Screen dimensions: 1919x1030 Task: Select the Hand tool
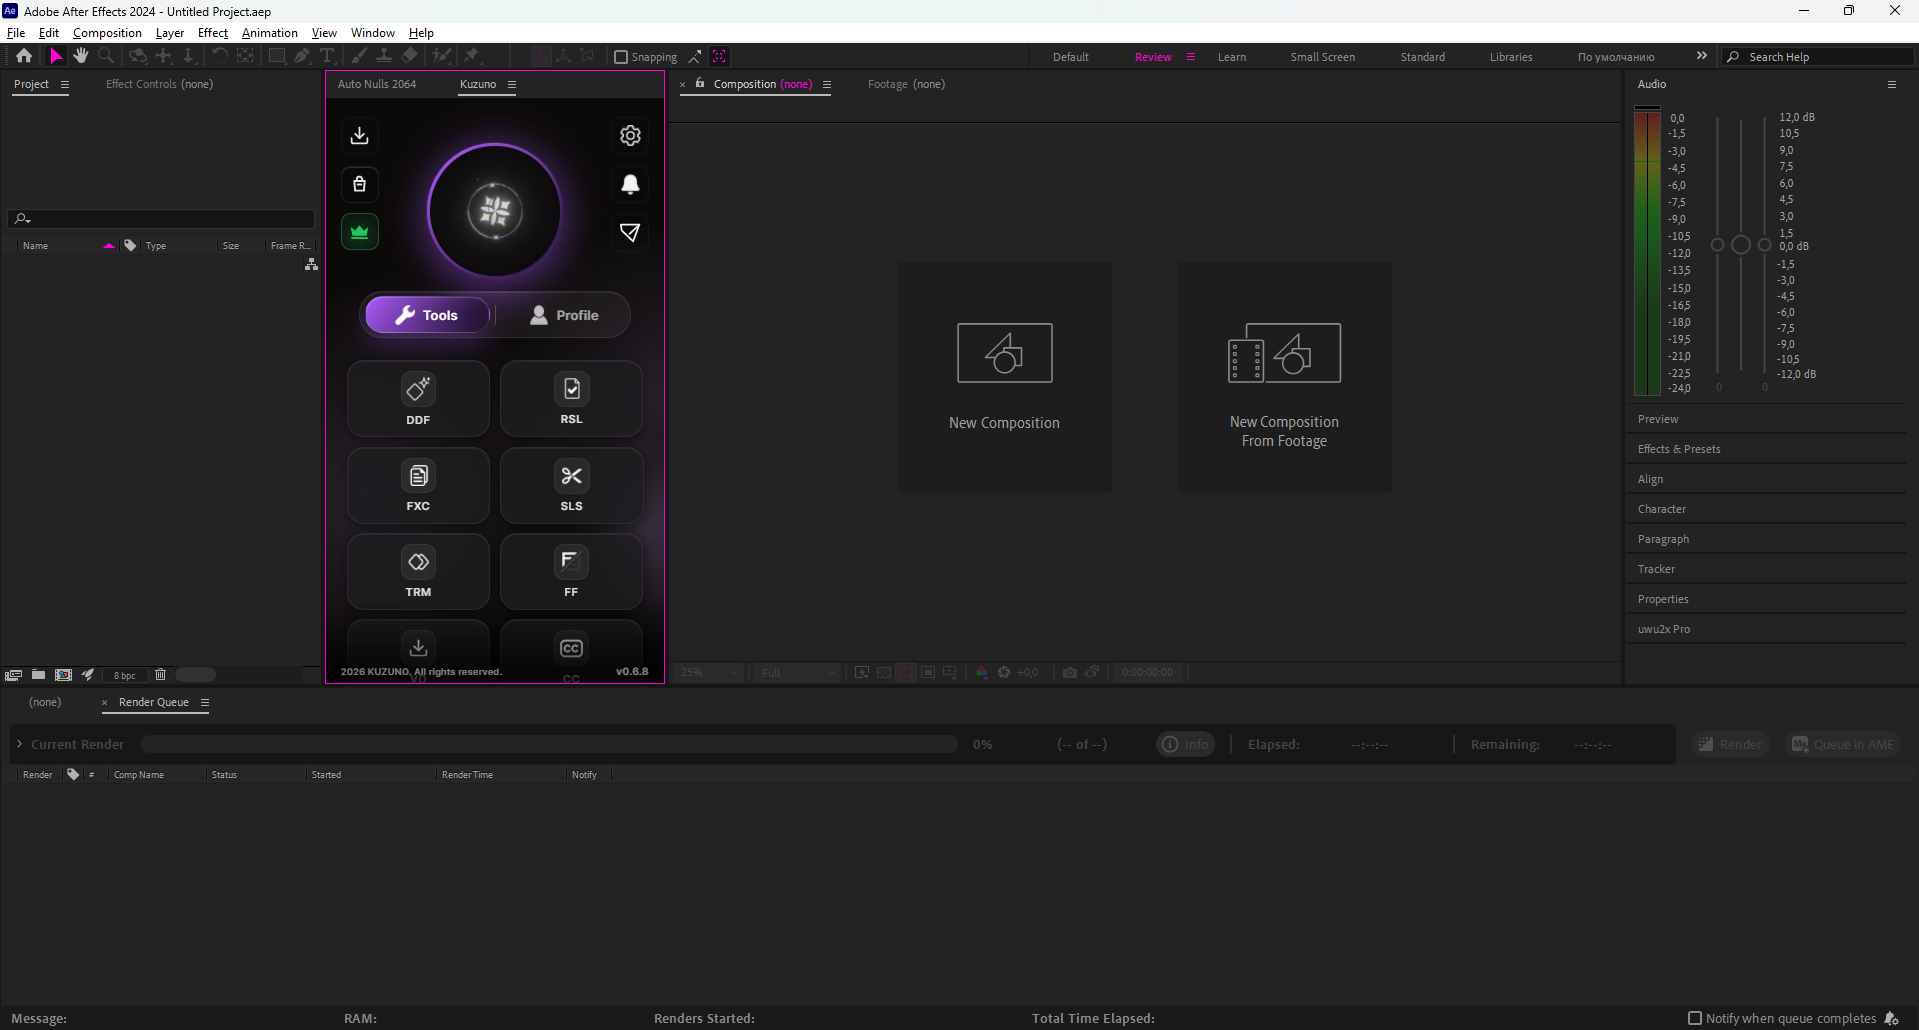(81, 56)
